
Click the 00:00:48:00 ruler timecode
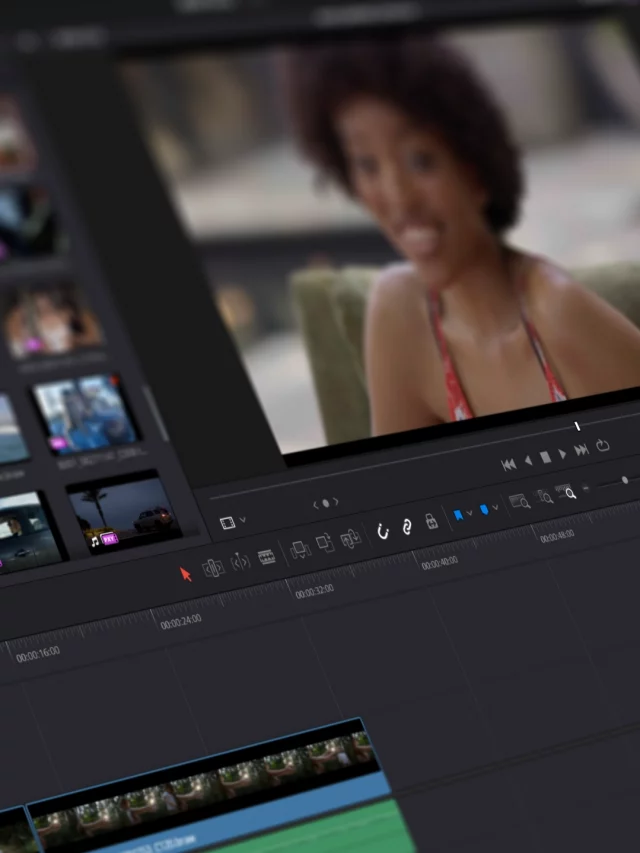pyautogui.click(x=557, y=537)
